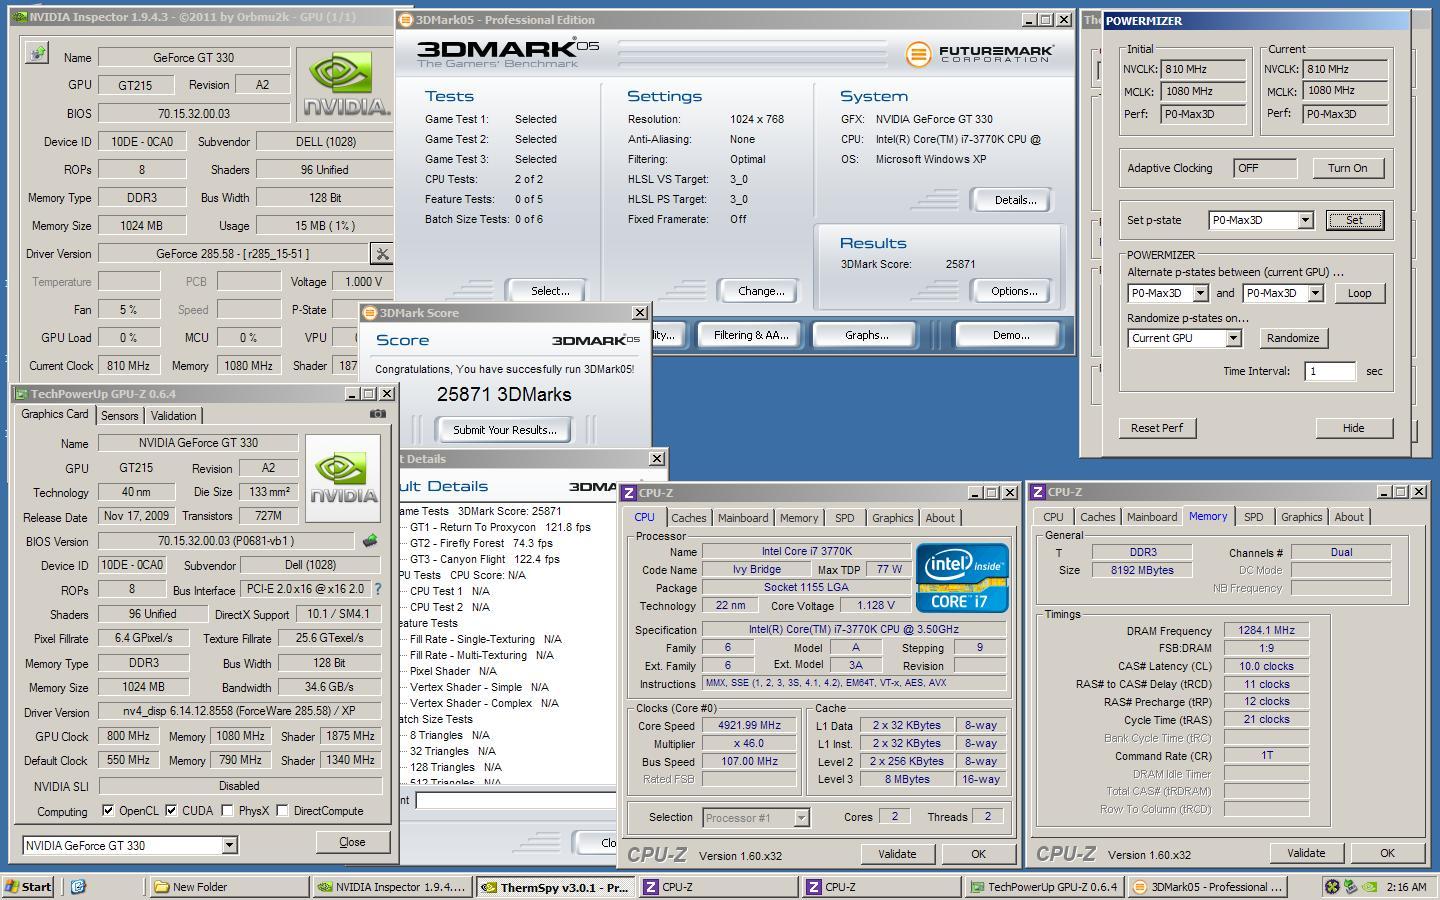Click the 3DMark05 logo in Score dialog
The width and height of the screenshot is (1440, 900).
[596, 340]
